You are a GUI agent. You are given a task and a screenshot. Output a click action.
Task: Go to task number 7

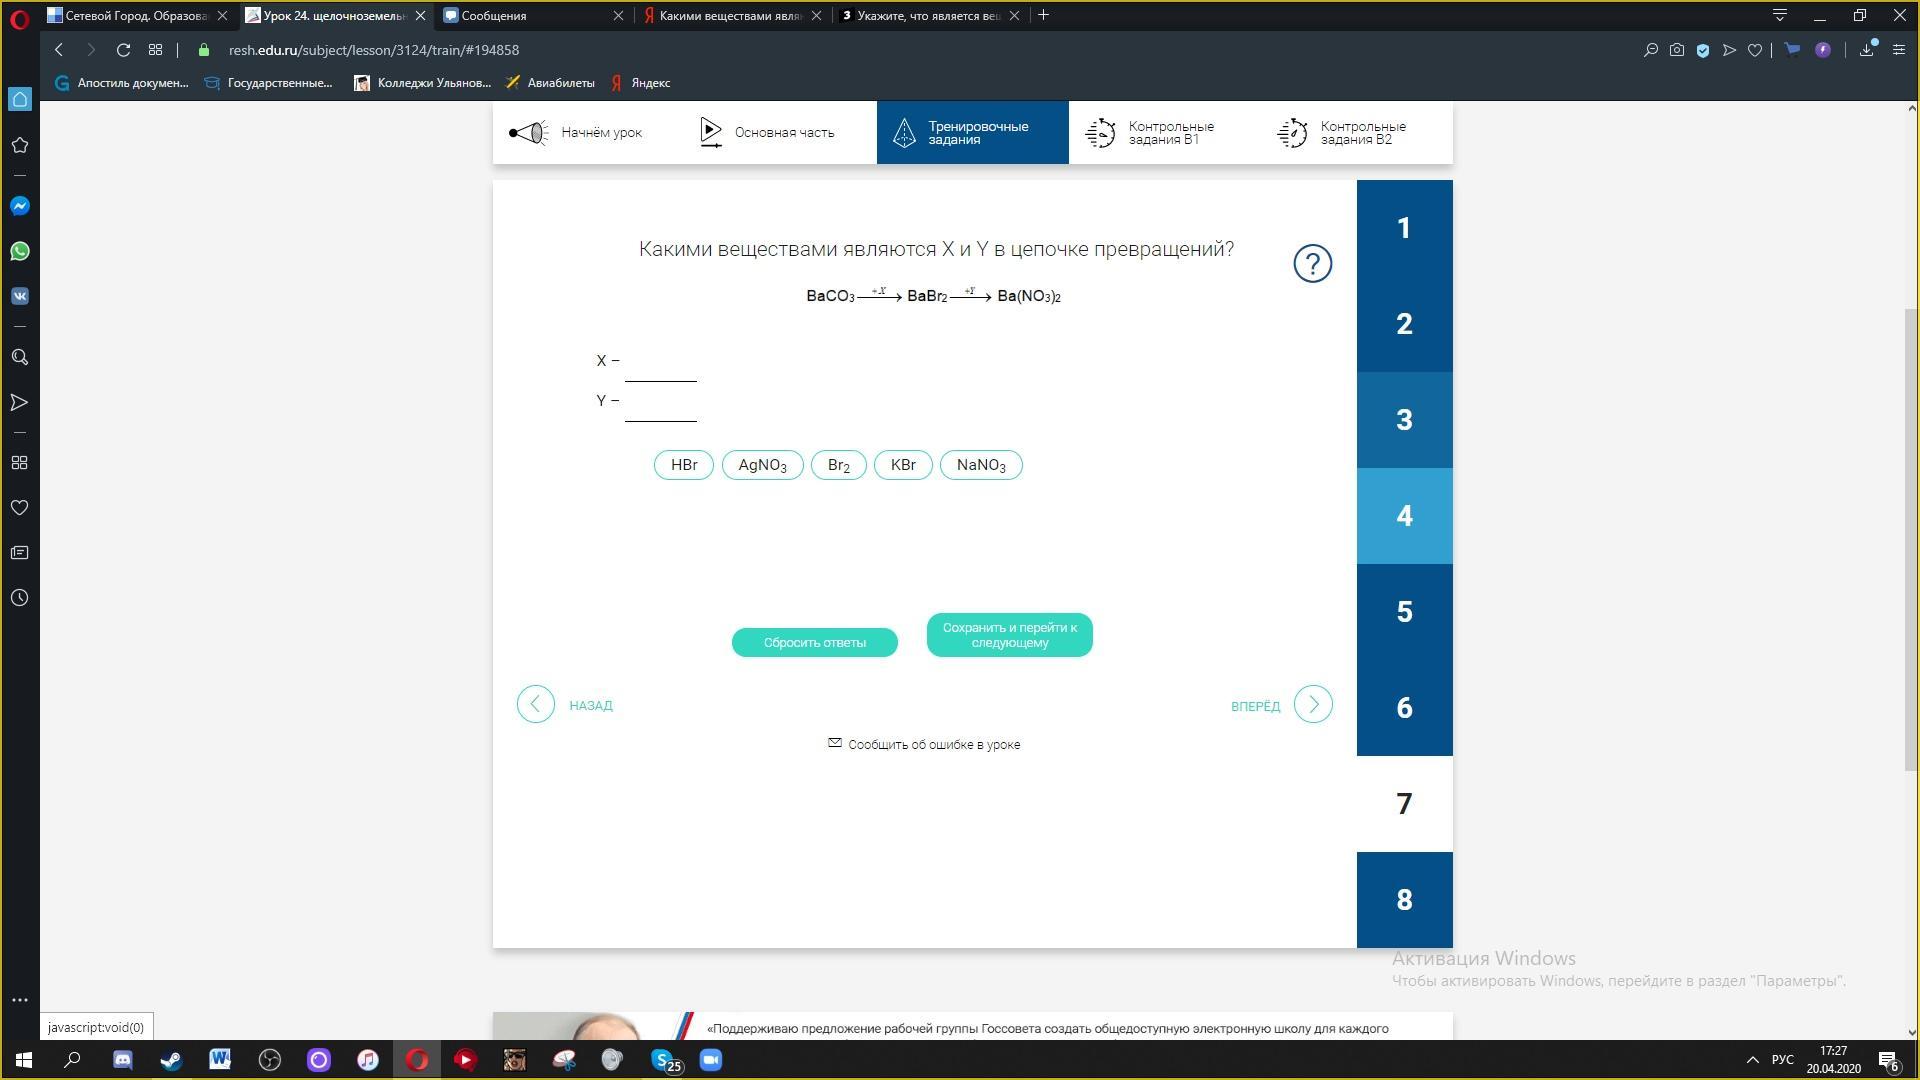tap(1404, 804)
